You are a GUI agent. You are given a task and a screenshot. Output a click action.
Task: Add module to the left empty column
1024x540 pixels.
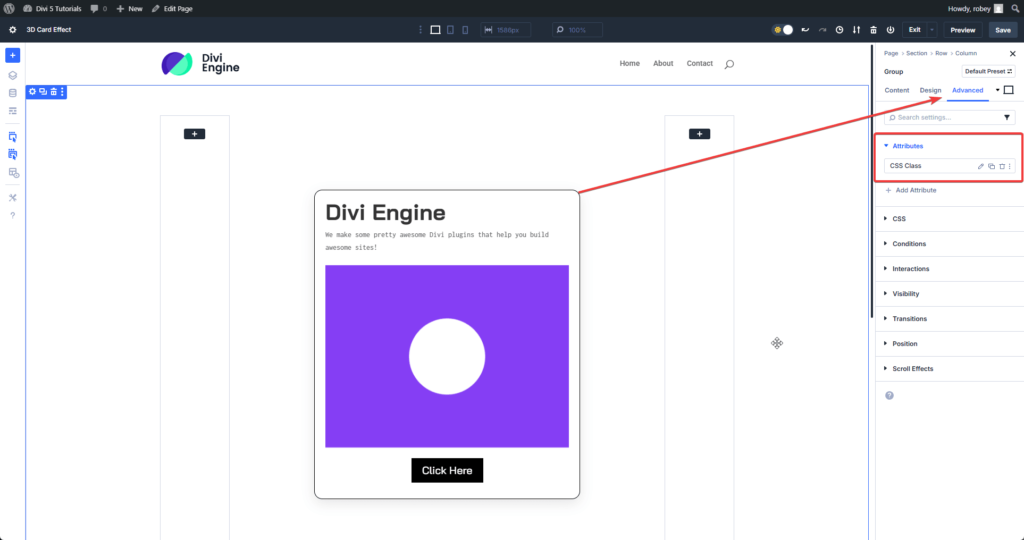coord(195,134)
